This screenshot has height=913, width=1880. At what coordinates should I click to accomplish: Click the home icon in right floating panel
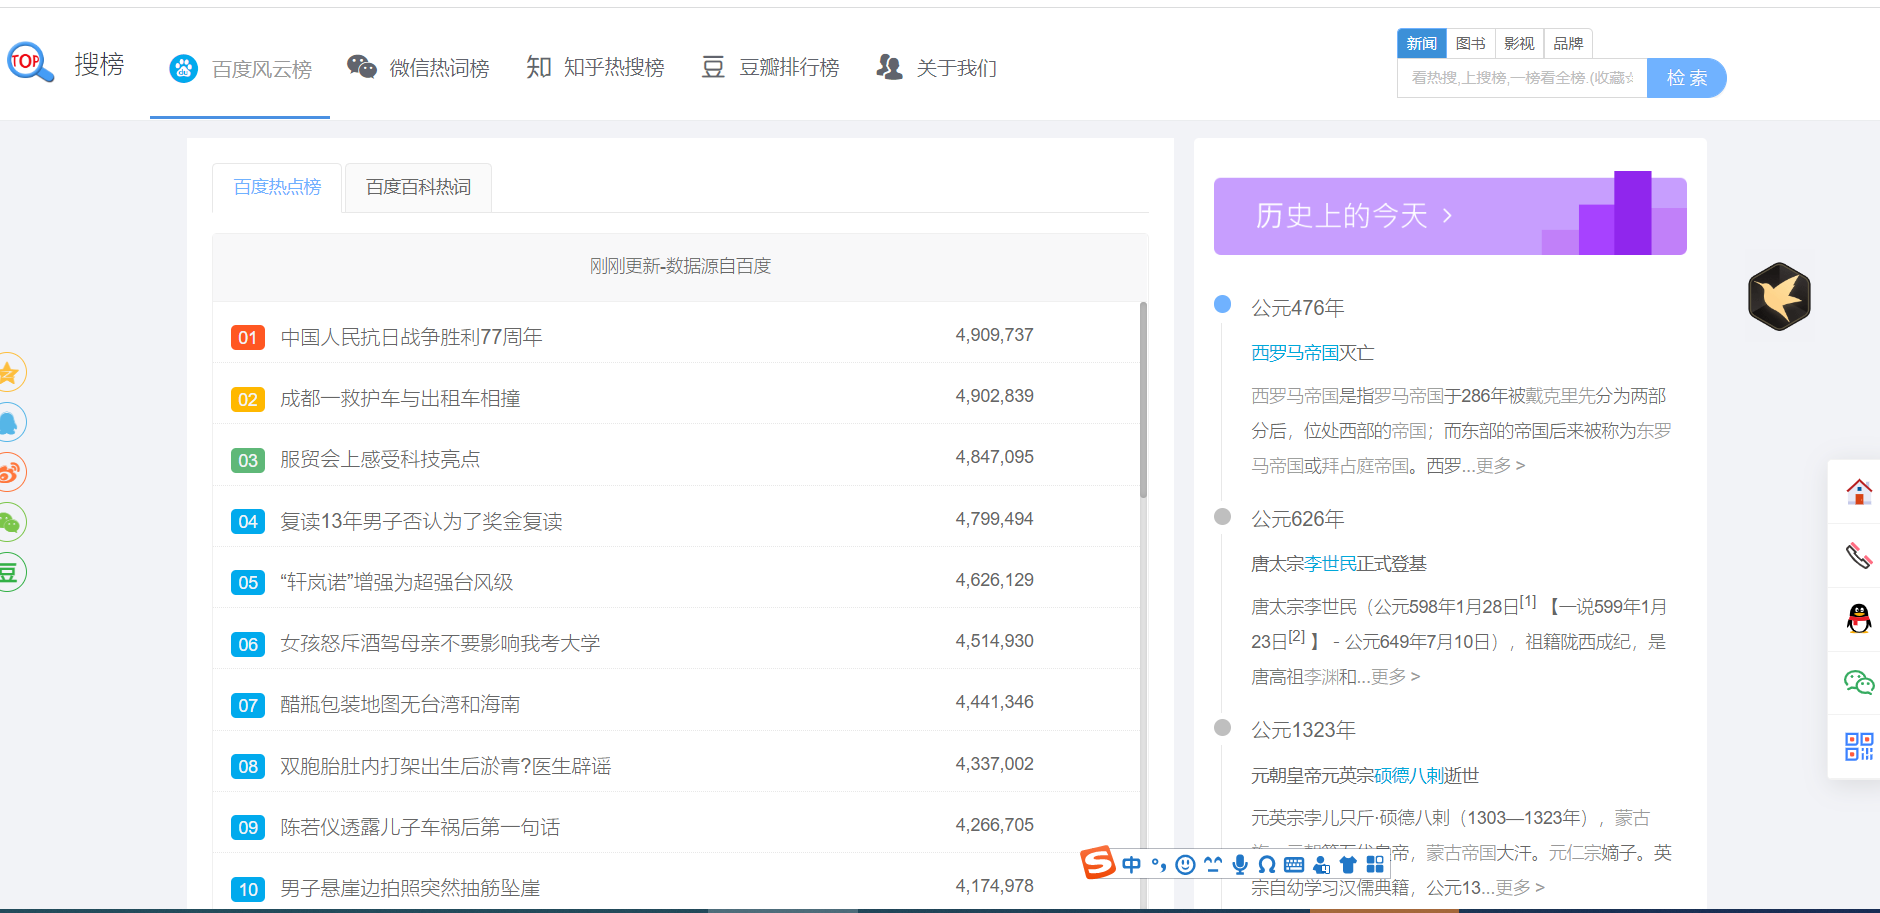click(x=1858, y=491)
